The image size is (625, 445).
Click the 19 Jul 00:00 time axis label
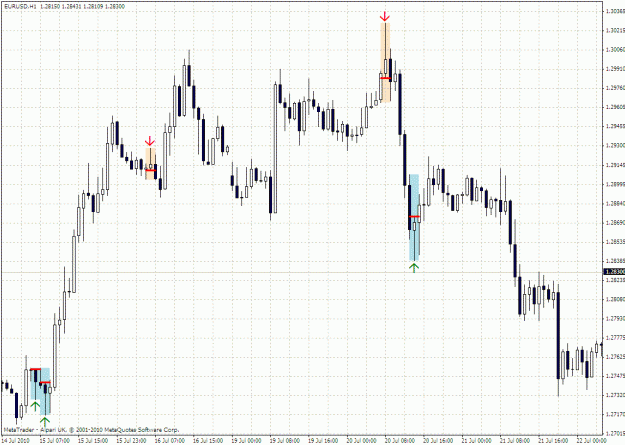247,441
